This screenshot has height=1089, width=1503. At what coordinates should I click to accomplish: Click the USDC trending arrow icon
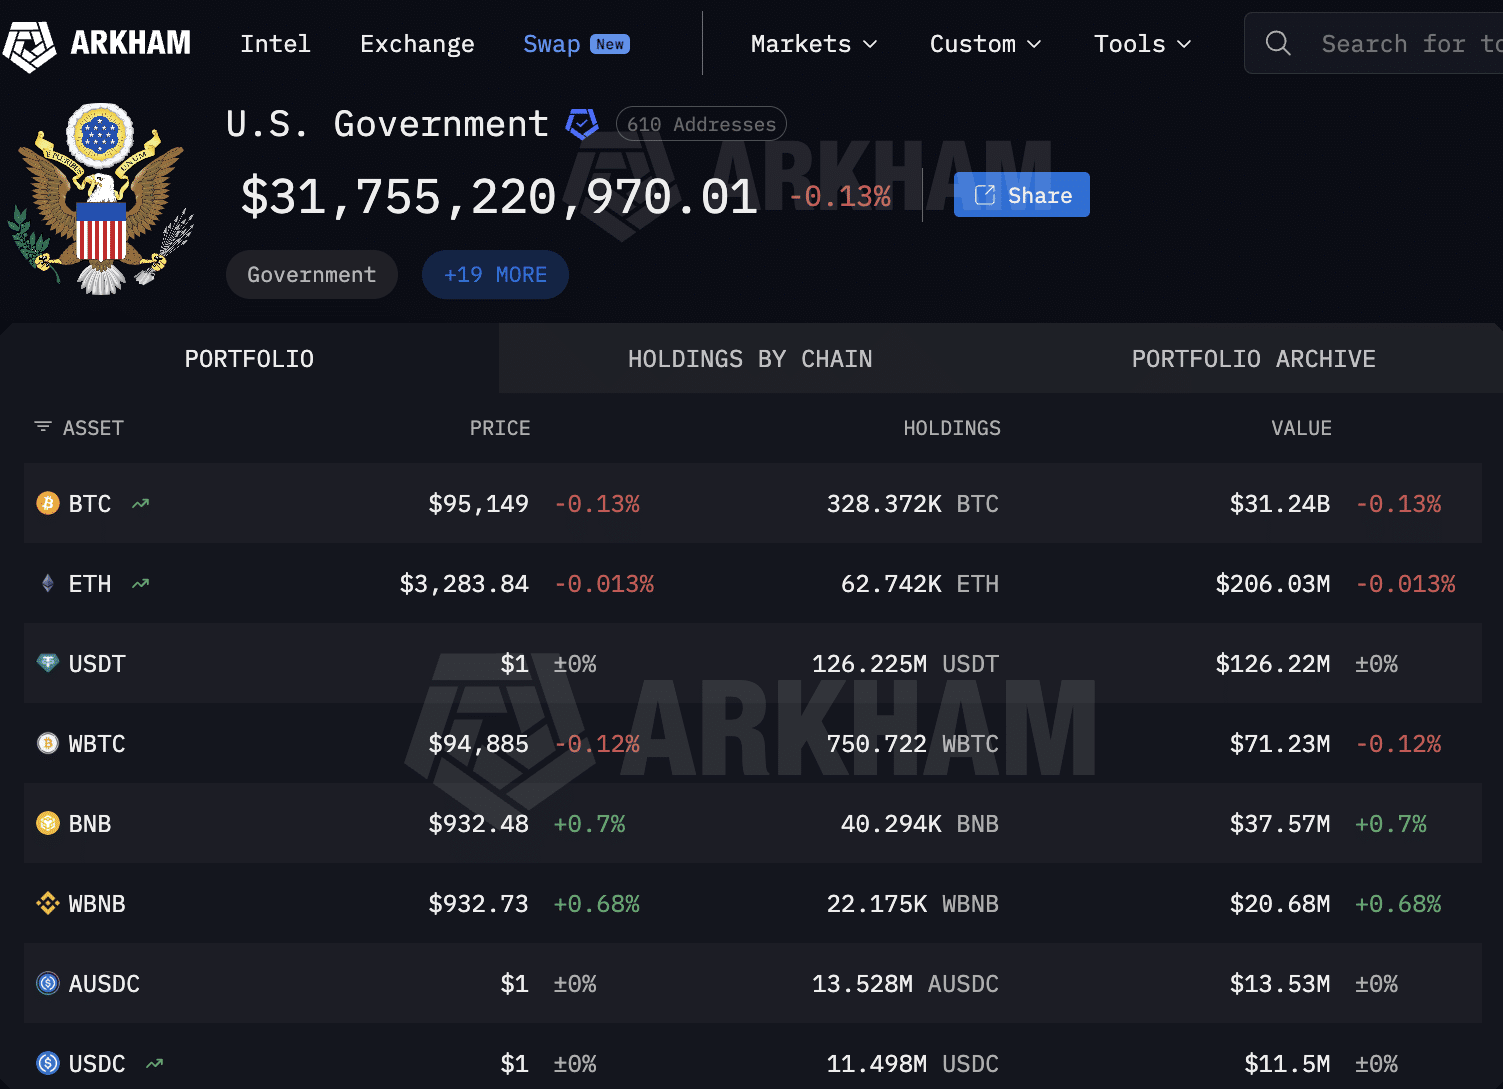(154, 1064)
